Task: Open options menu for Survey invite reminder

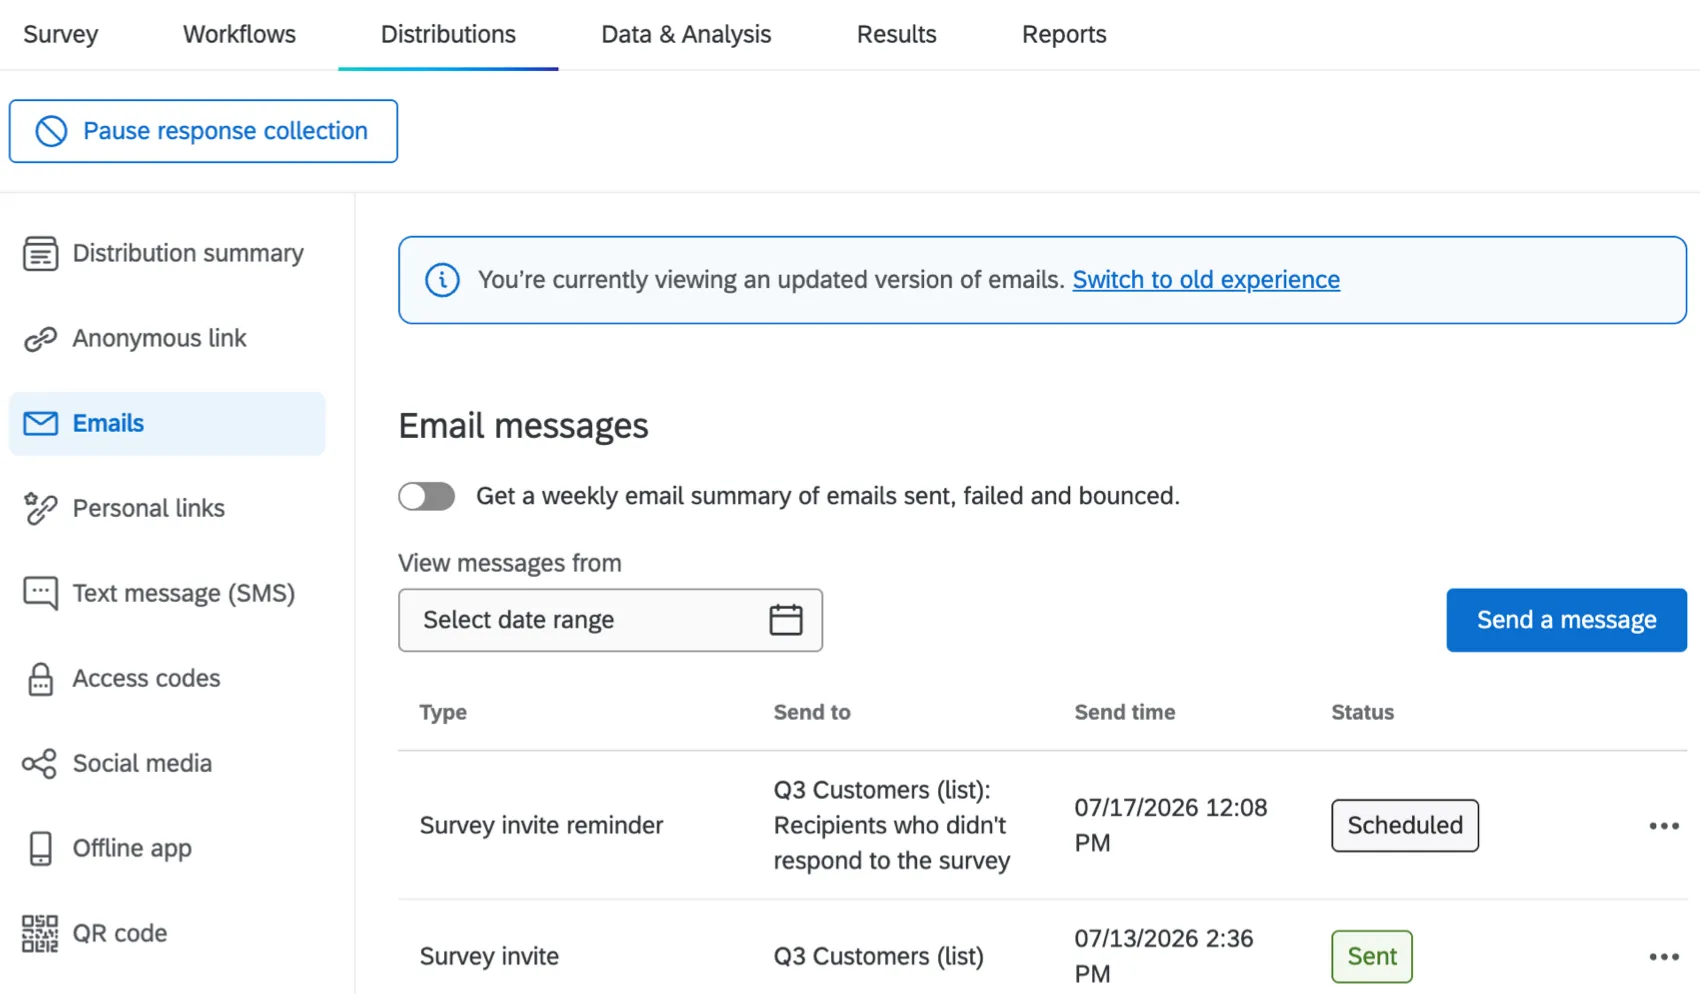Action: click(x=1664, y=826)
